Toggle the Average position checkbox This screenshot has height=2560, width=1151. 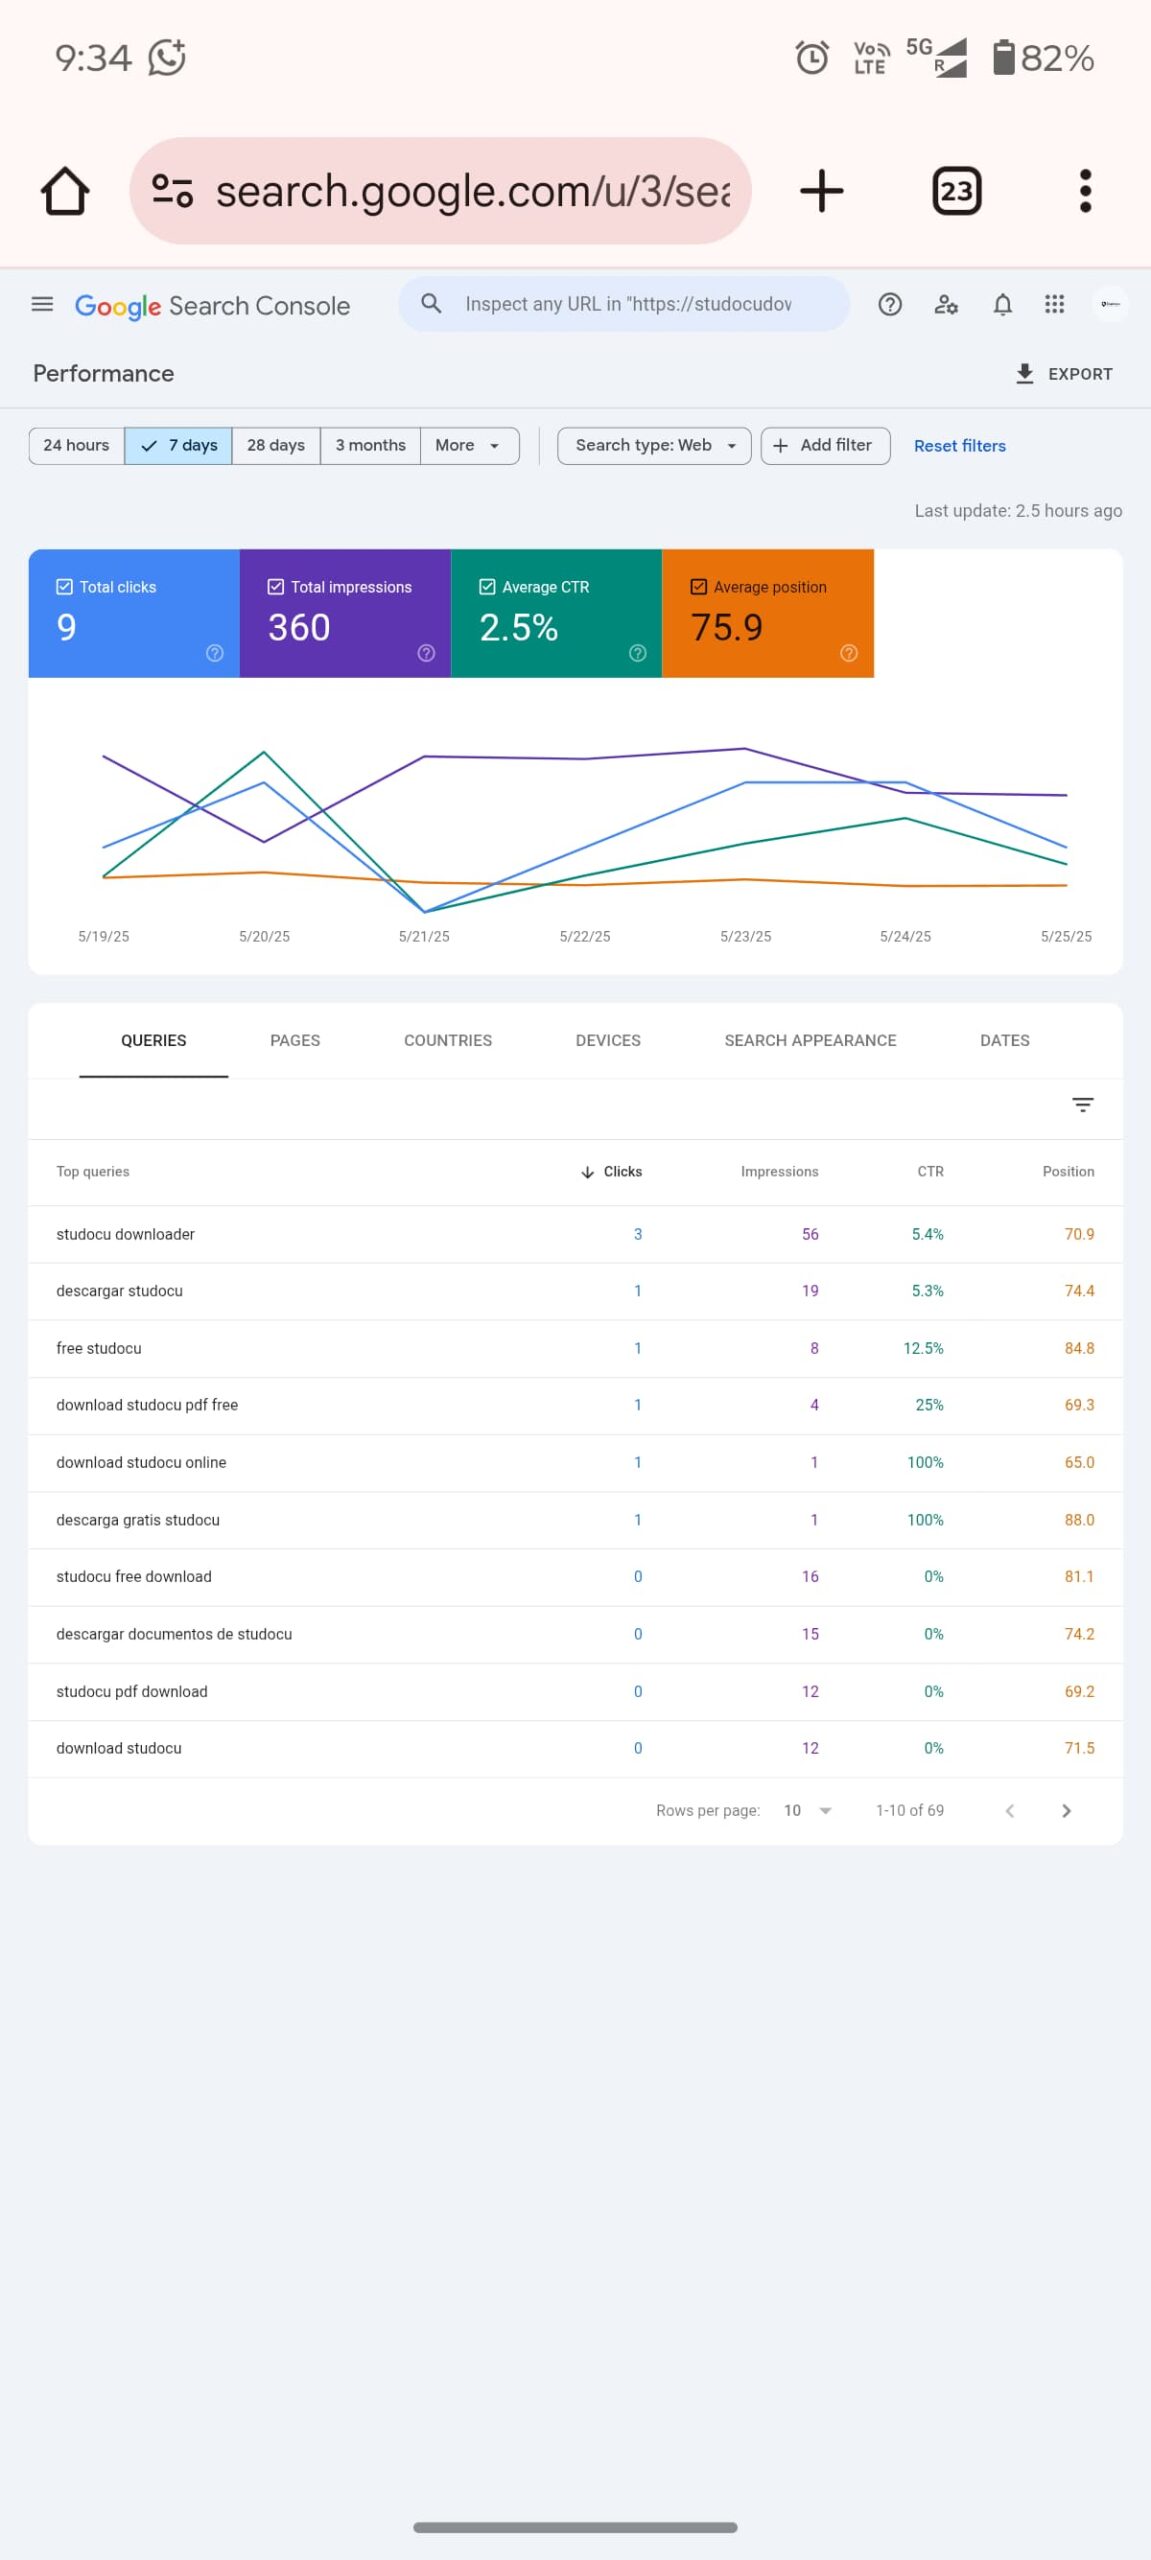699,587
